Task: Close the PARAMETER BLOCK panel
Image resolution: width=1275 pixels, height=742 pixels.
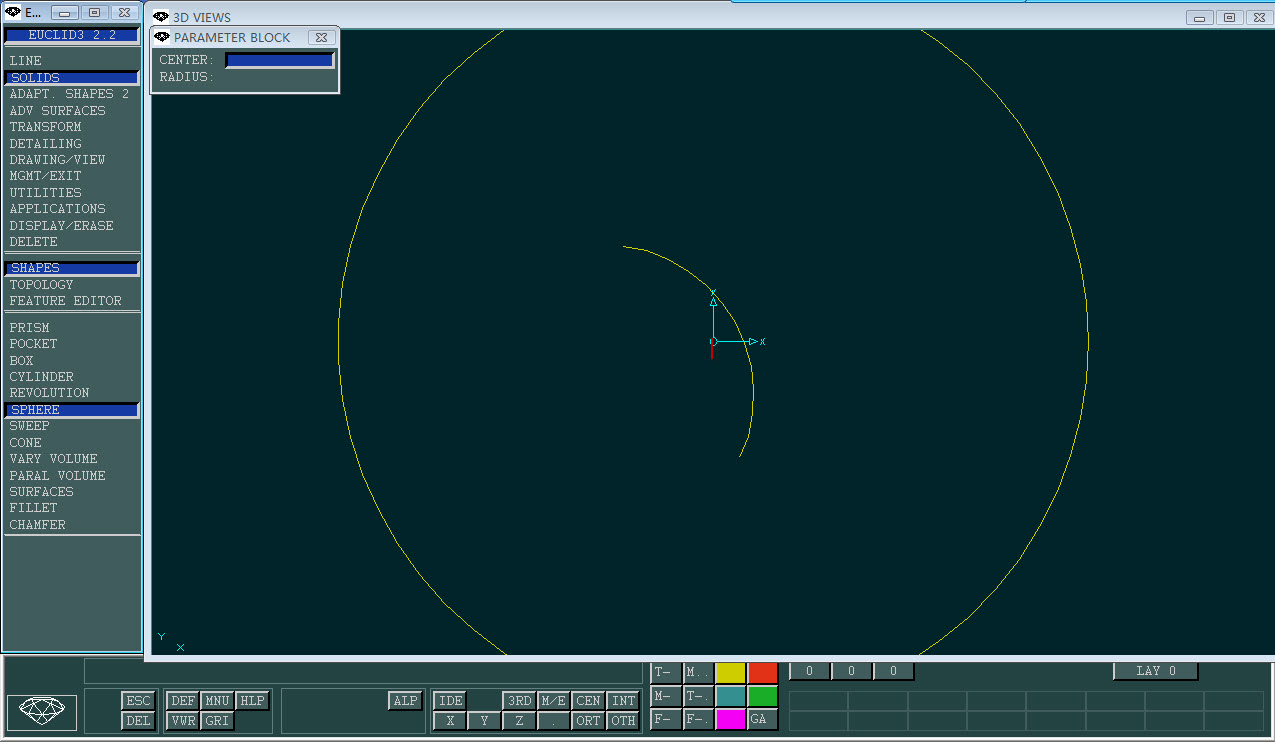Action: click(320, 37)
